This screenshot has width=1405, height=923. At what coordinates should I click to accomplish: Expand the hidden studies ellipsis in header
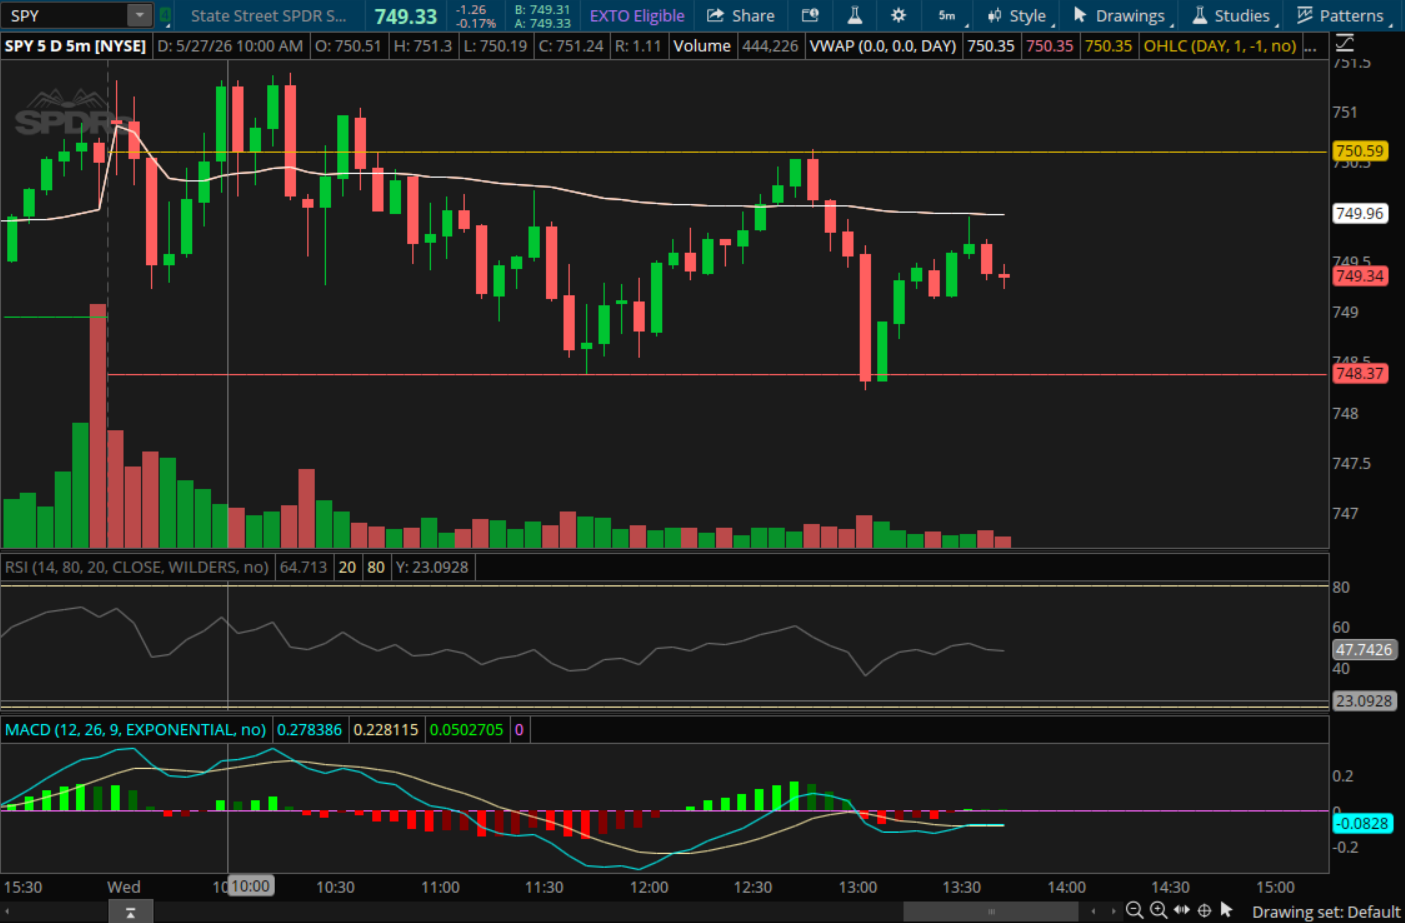tap(1310, 46)
